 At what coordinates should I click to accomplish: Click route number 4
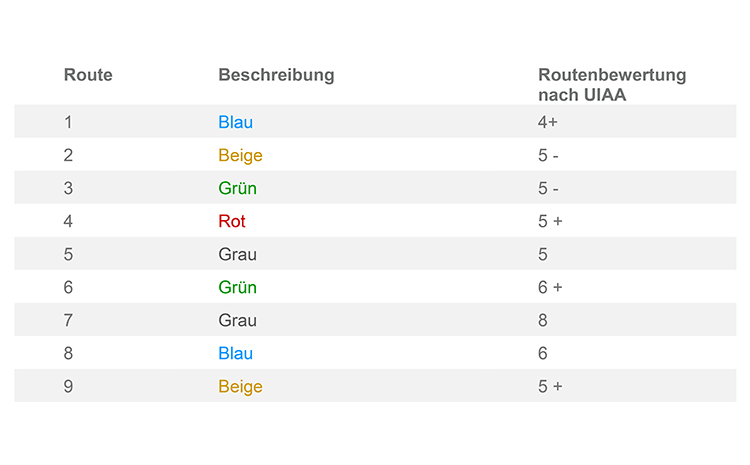pyautogui.click(x=68, y=221)
